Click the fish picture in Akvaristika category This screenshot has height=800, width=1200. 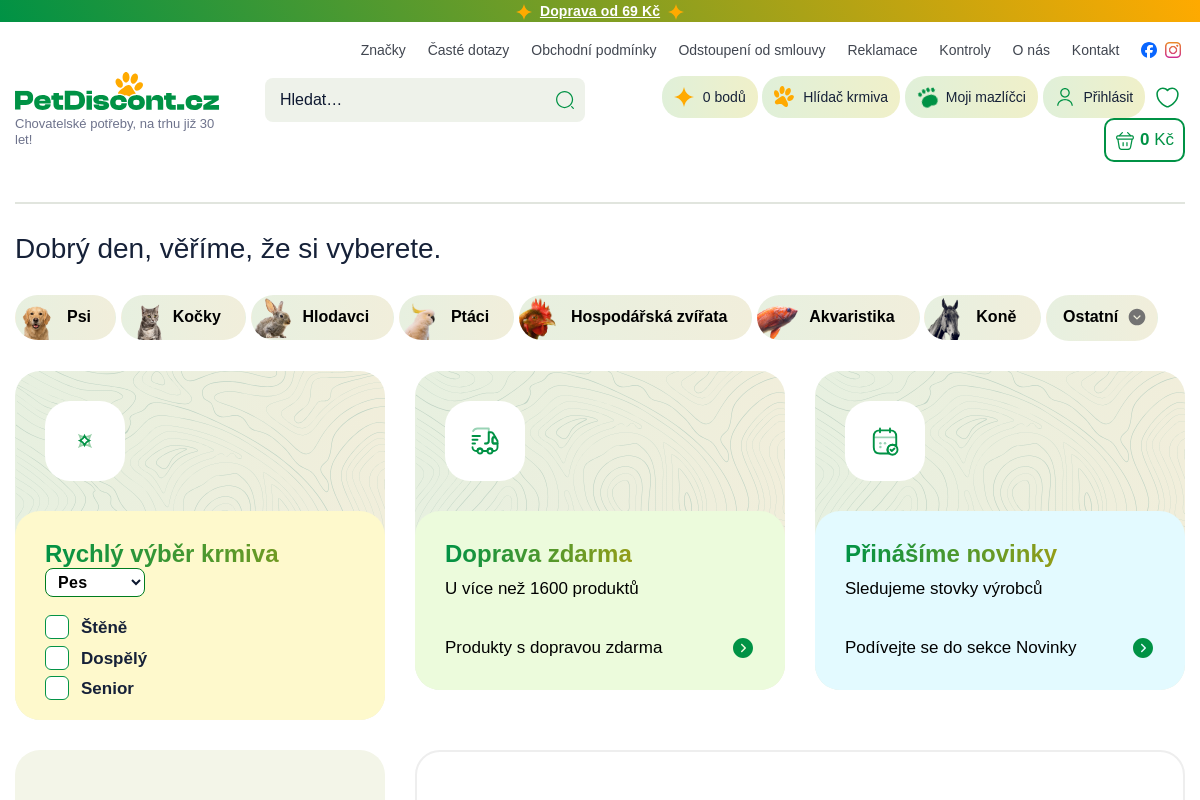coord(777,321)
